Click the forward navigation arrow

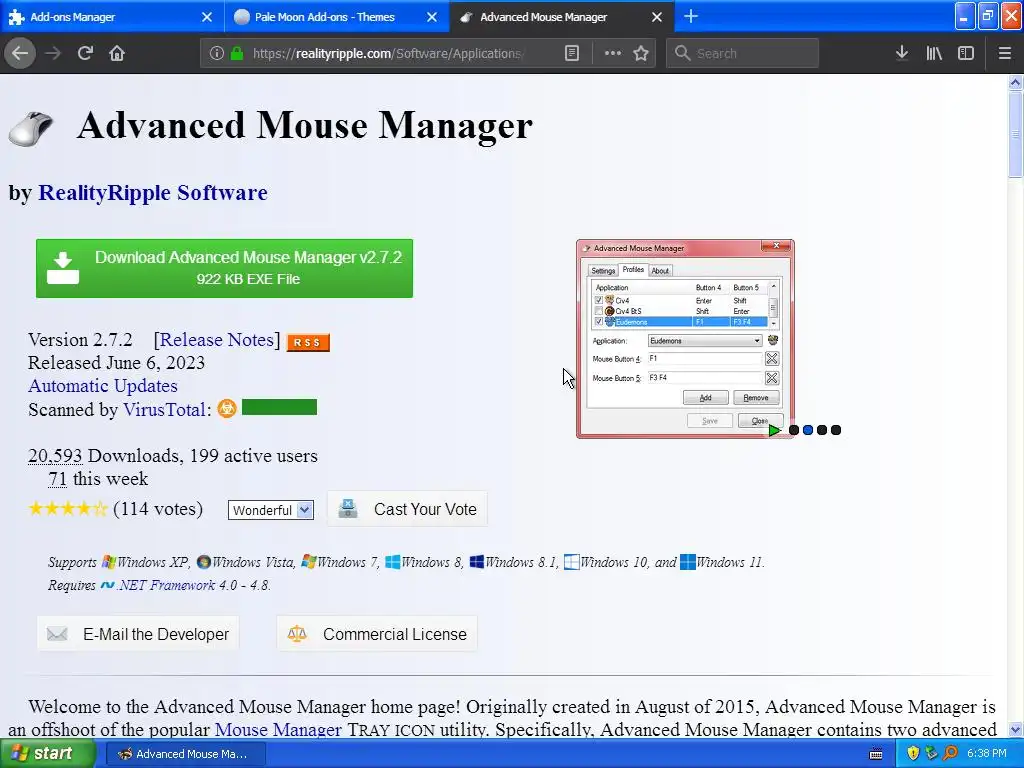coord(53,53)
